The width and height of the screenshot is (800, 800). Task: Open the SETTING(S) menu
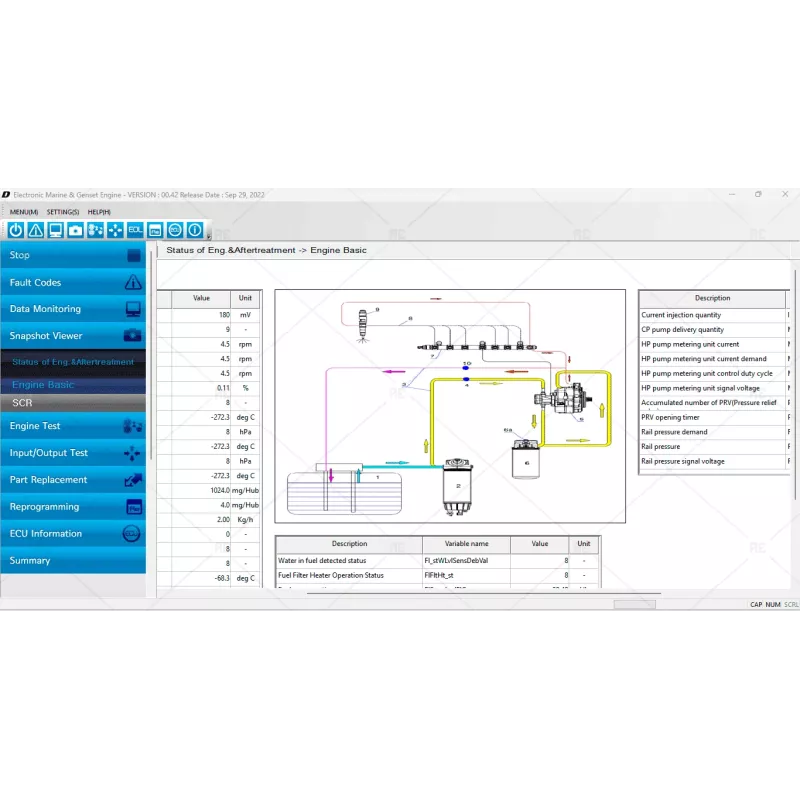tap(63, 212)
